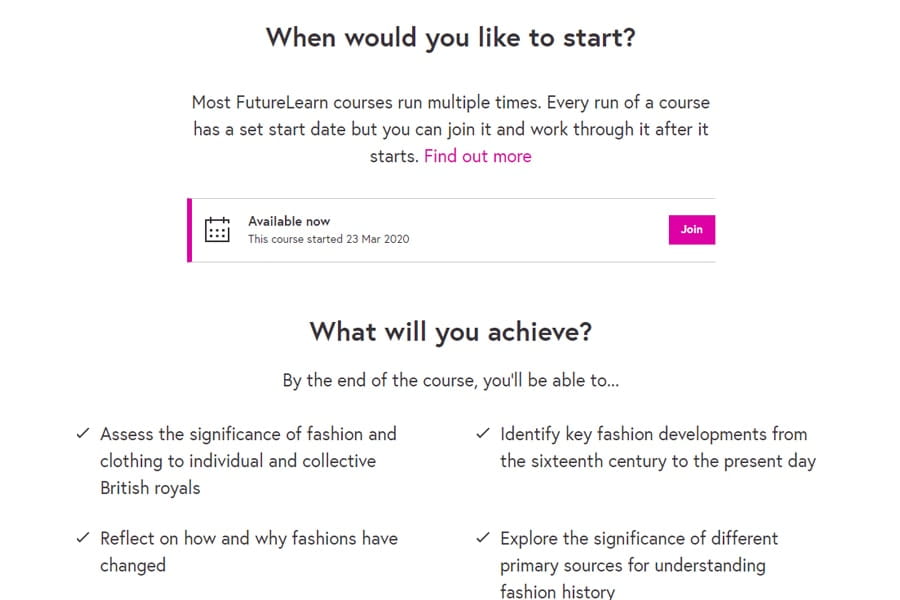
Task: Select the Available now label
Action: point(289,221)
